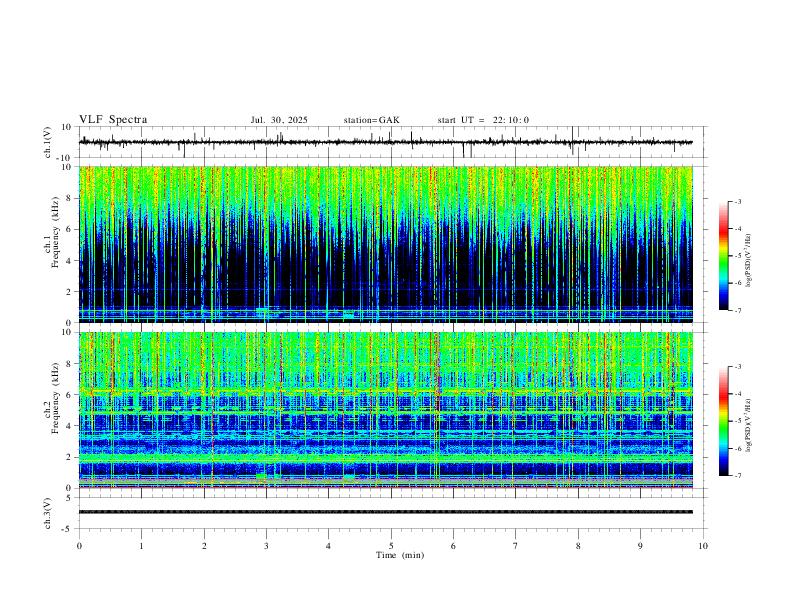Click the ch.1 "Frequency (kHz)" axis label
This screenshot has width=792, height=612.
(x=56, y=233)
